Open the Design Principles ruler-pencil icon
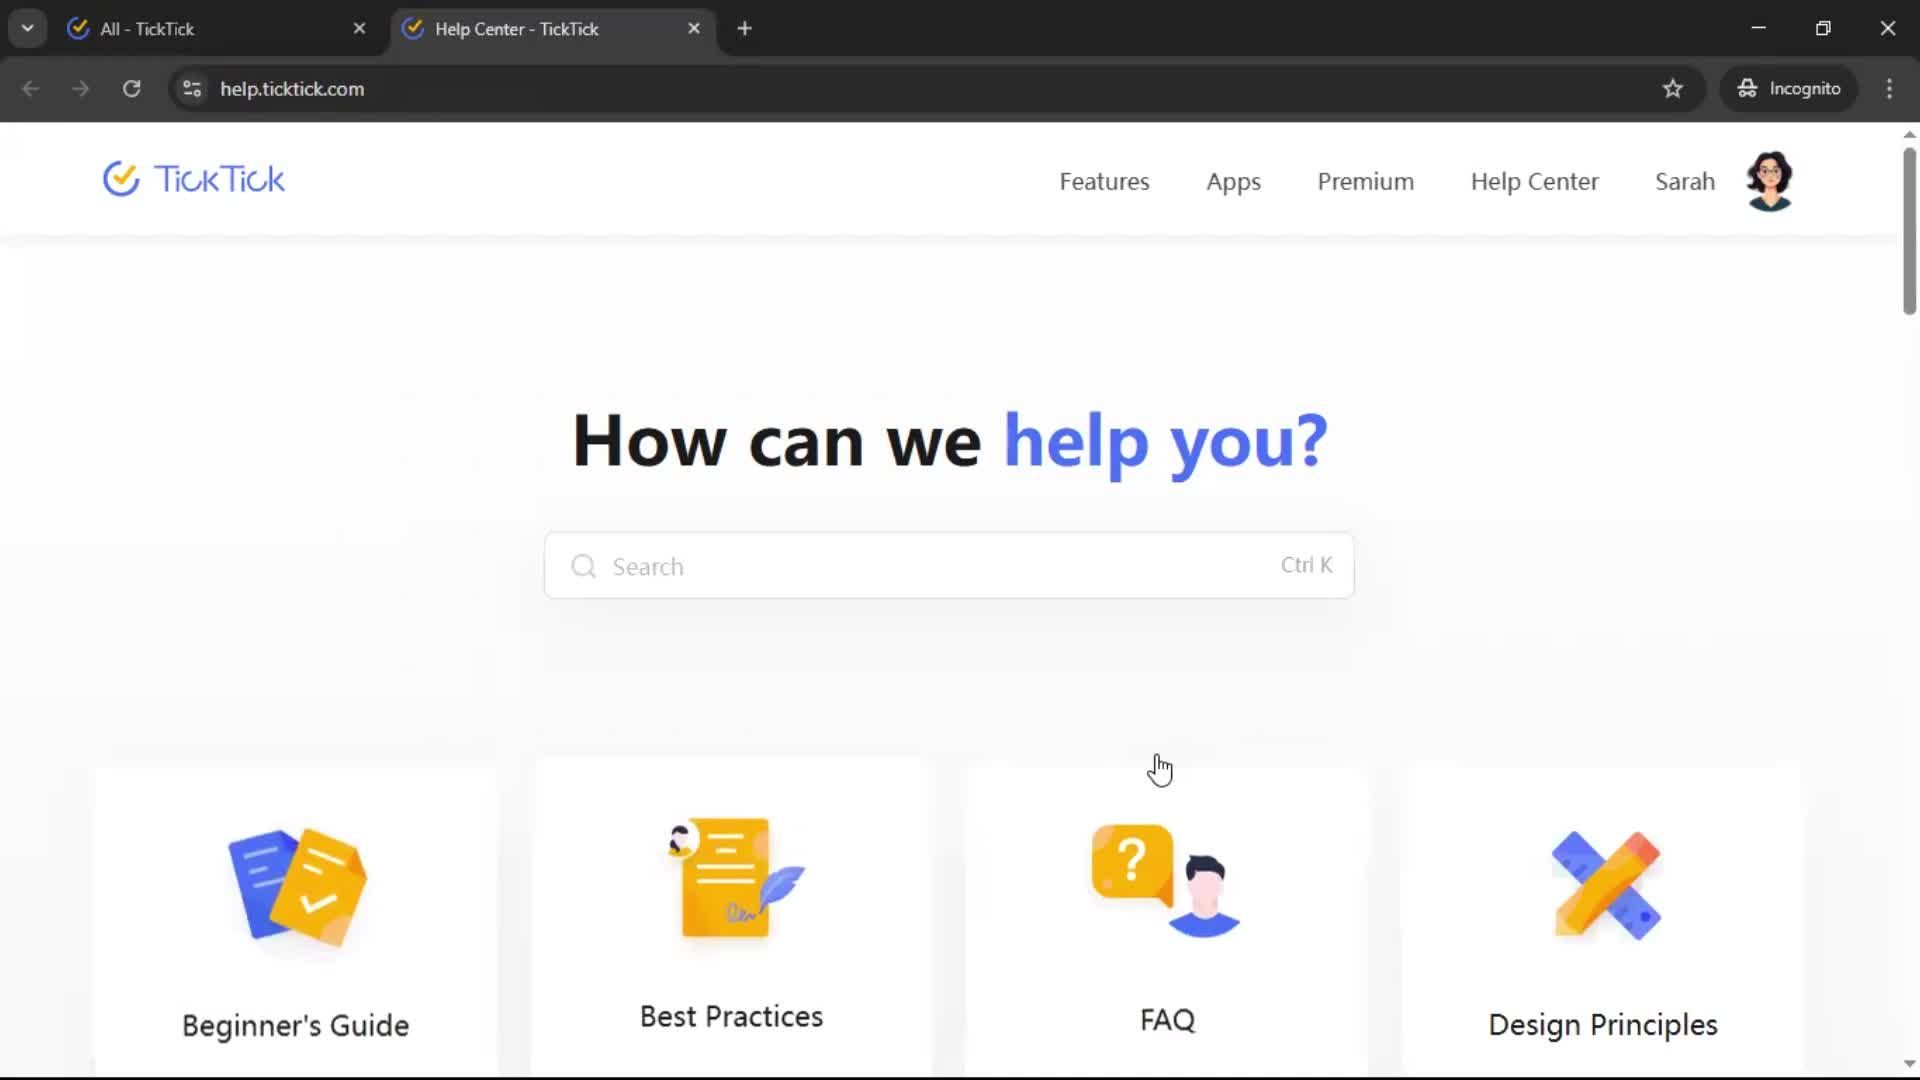The image size is (1920, 1080). [x=1605, y=886]
